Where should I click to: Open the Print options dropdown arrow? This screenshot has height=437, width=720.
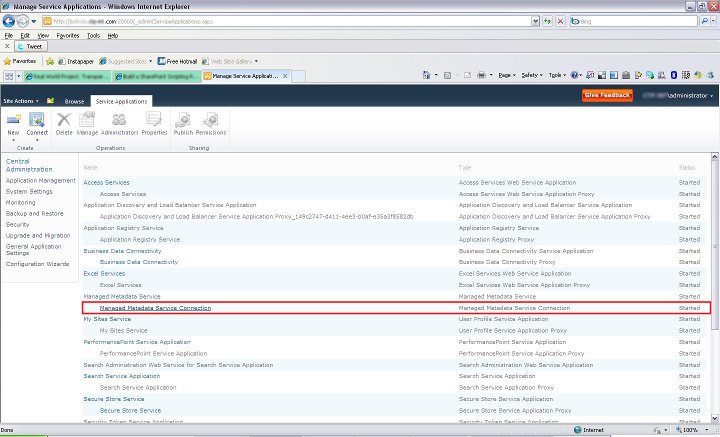491,75
